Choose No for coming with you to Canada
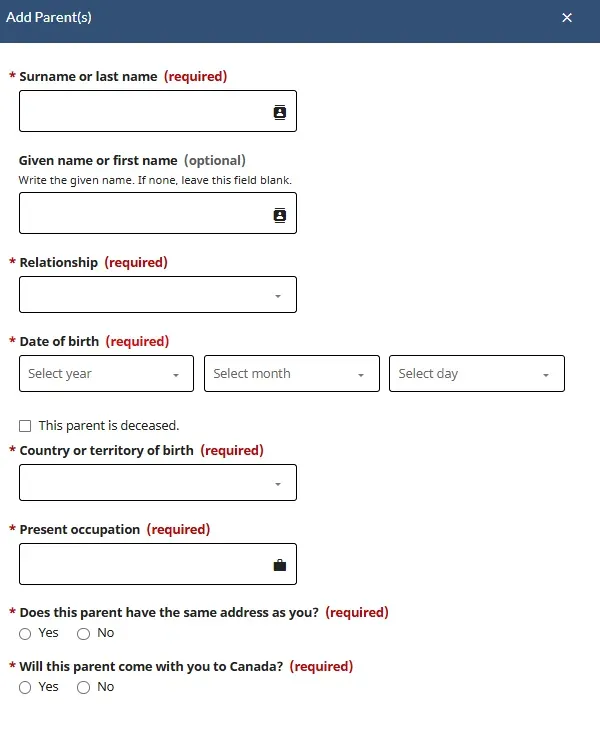Image resolution: width=600 pixels, height=730 pixels. [83, 687]
